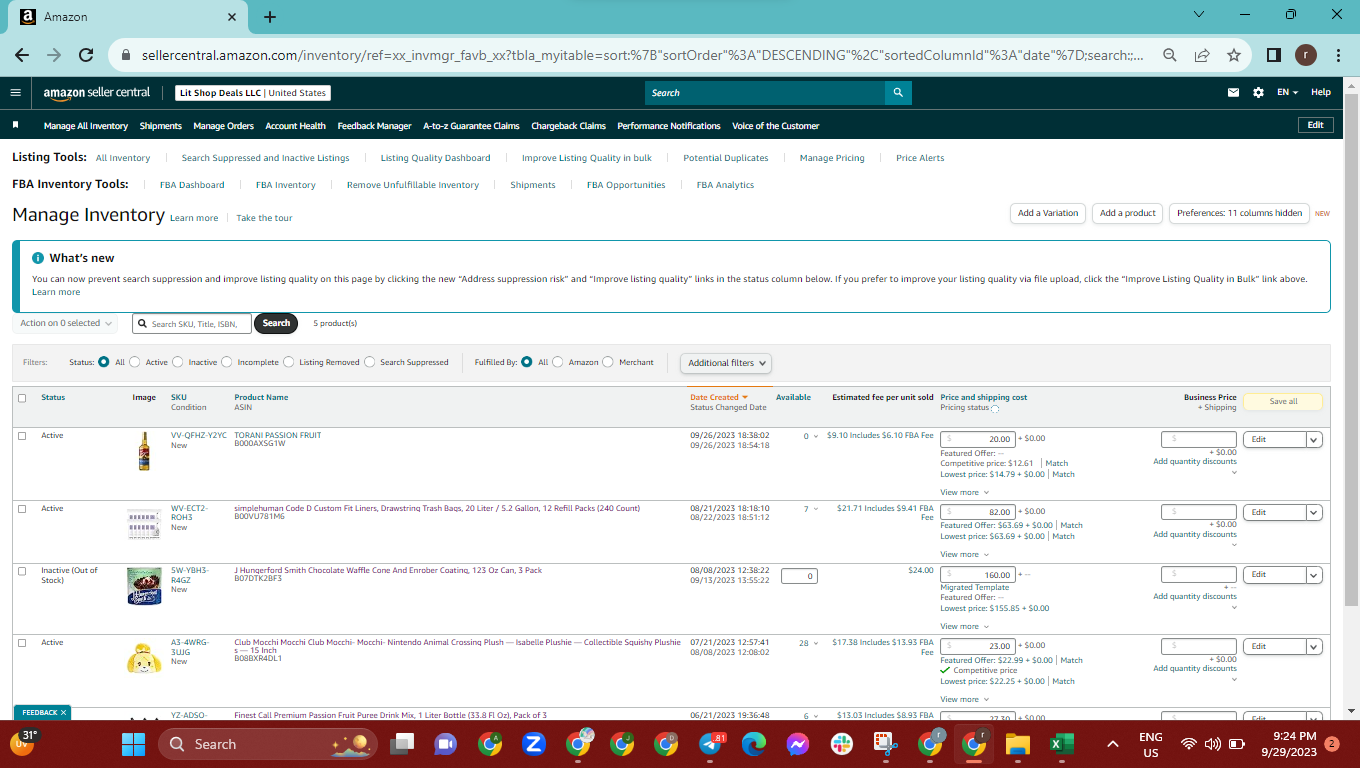Click the Save all button
Screen dimensions: 1360x768
coord(1283,401)
